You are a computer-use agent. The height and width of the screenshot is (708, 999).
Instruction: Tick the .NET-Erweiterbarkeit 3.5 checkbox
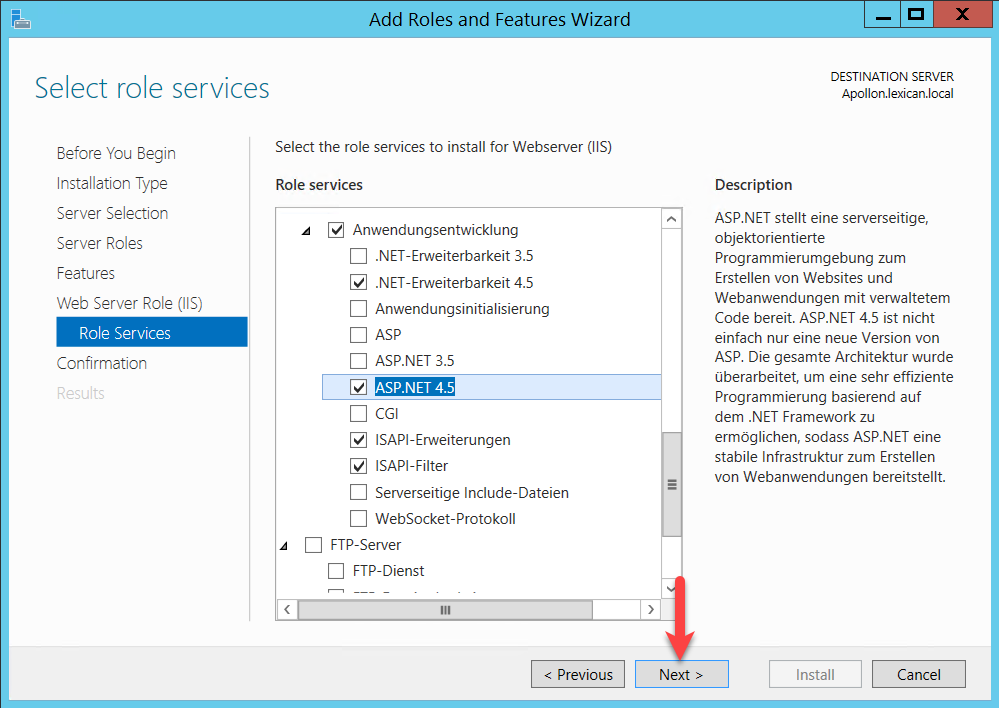coord(358,256)
